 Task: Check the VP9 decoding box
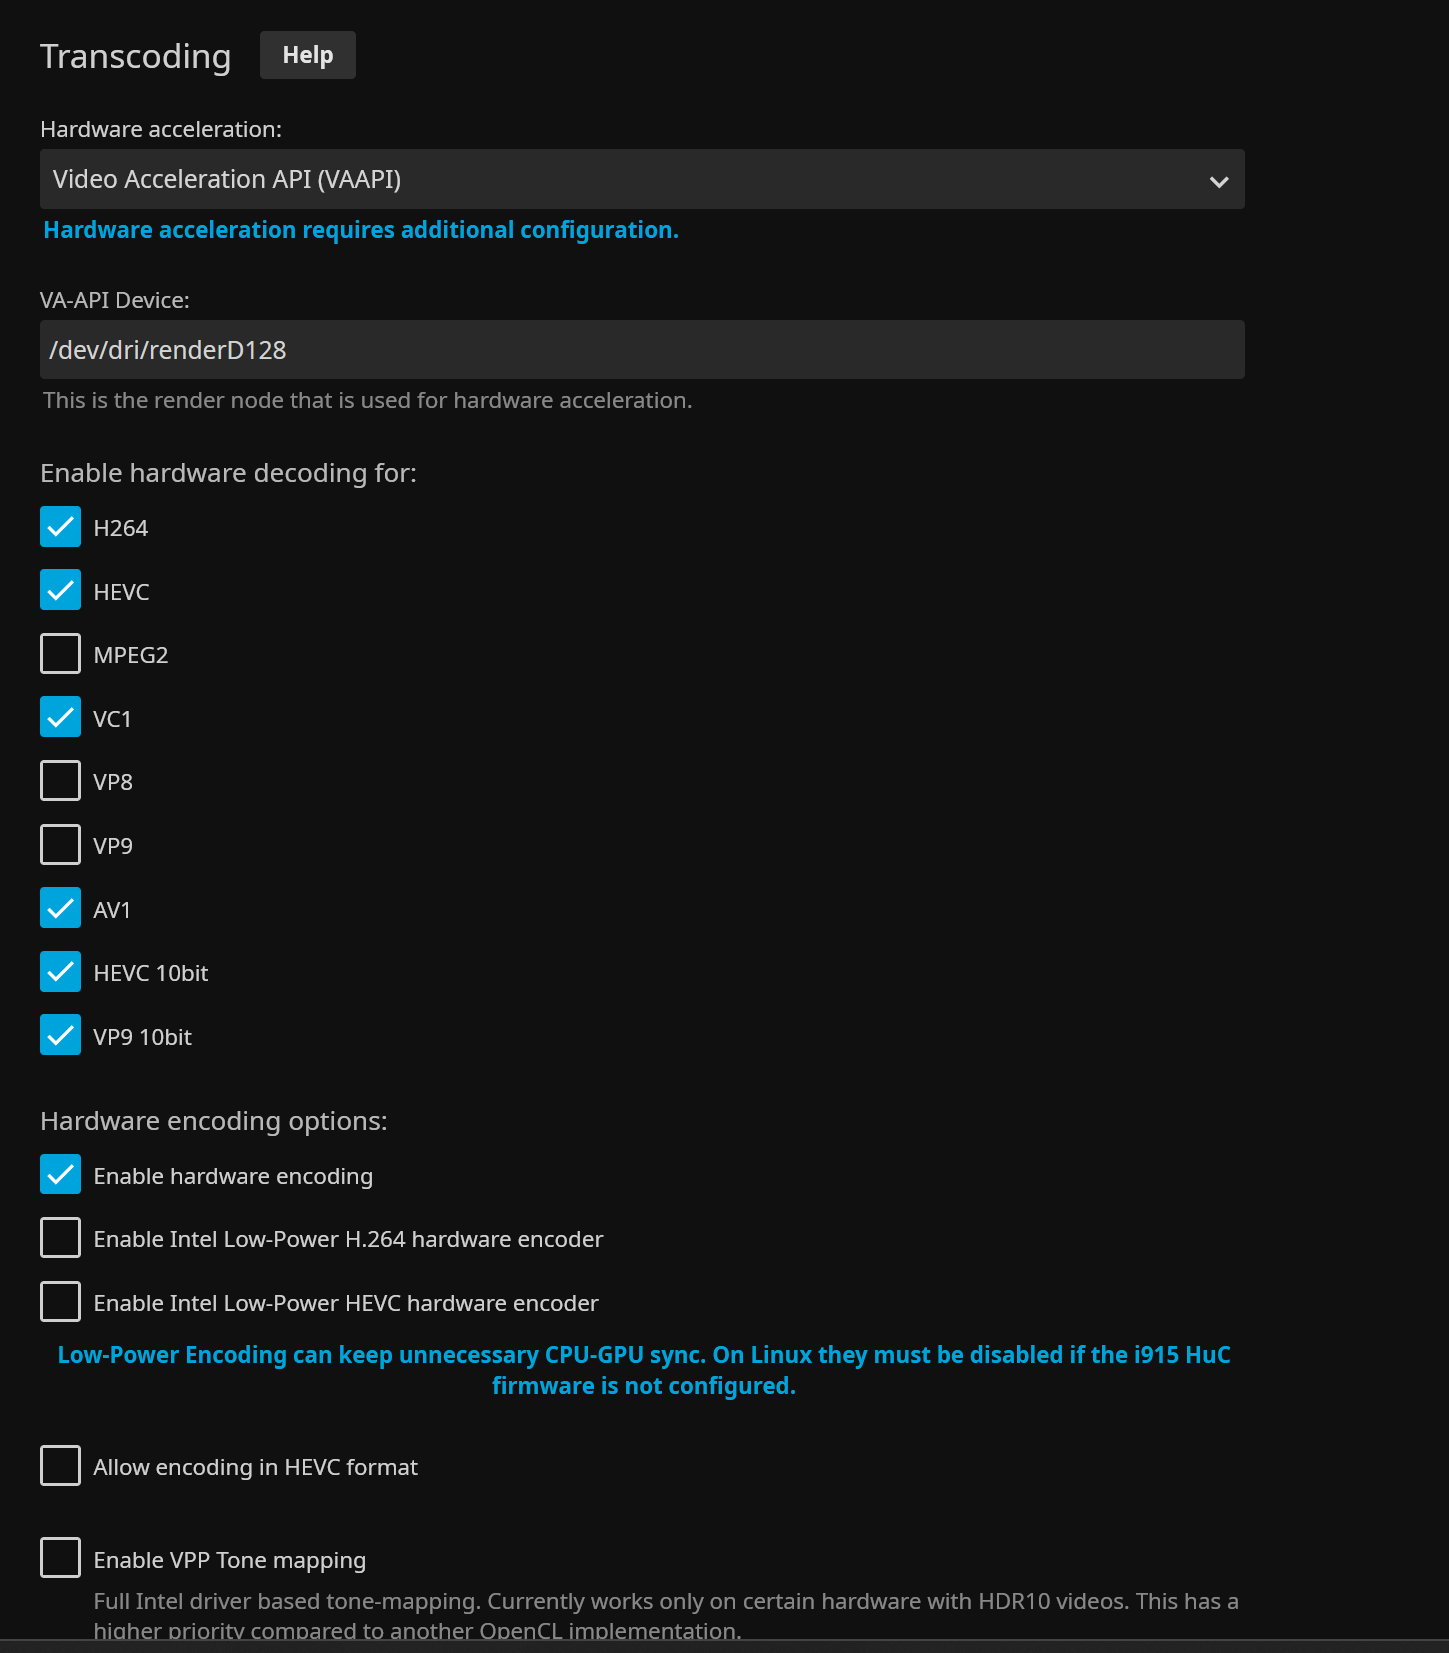61,845
